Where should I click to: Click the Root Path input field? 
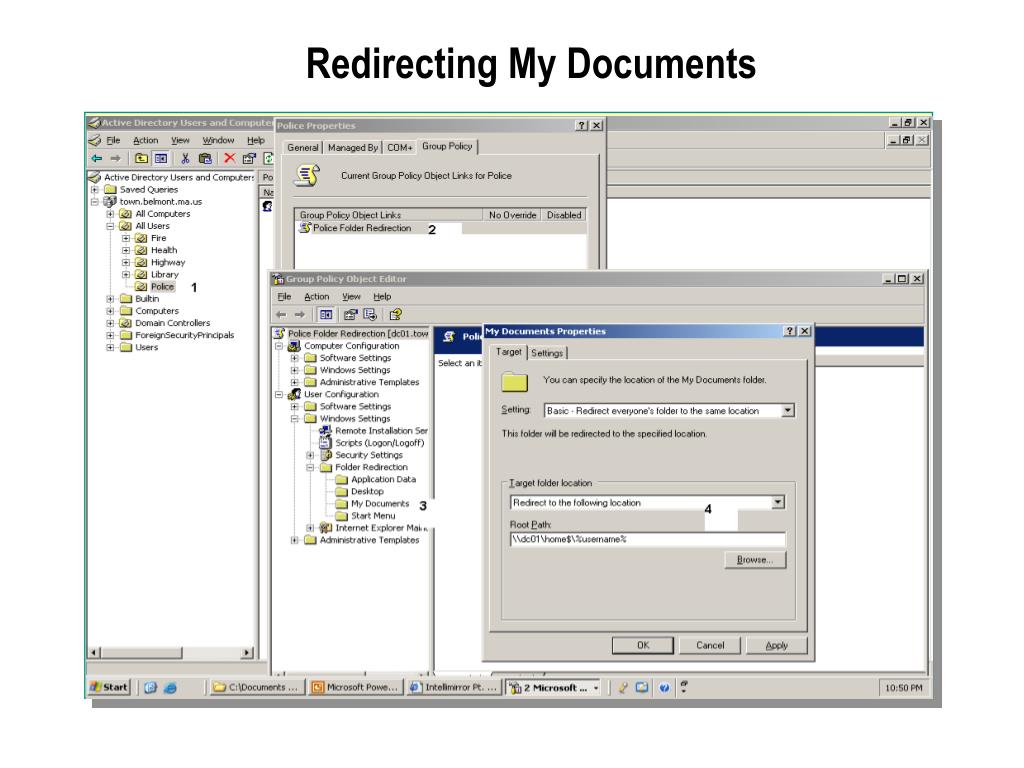[647, 539]
